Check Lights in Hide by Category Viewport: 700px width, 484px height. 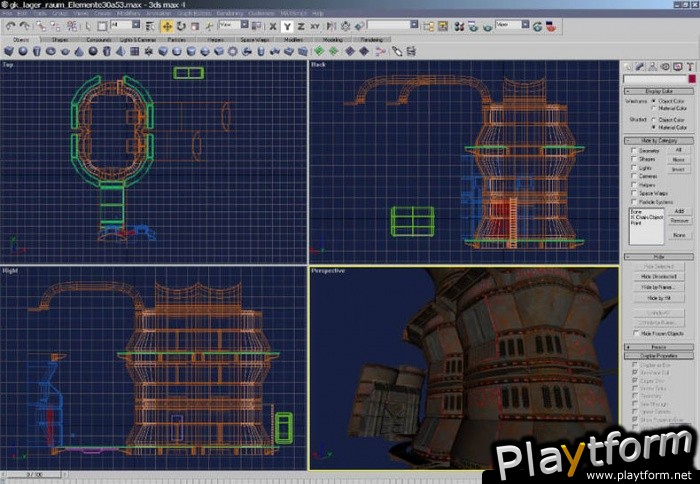click(633, 168)
